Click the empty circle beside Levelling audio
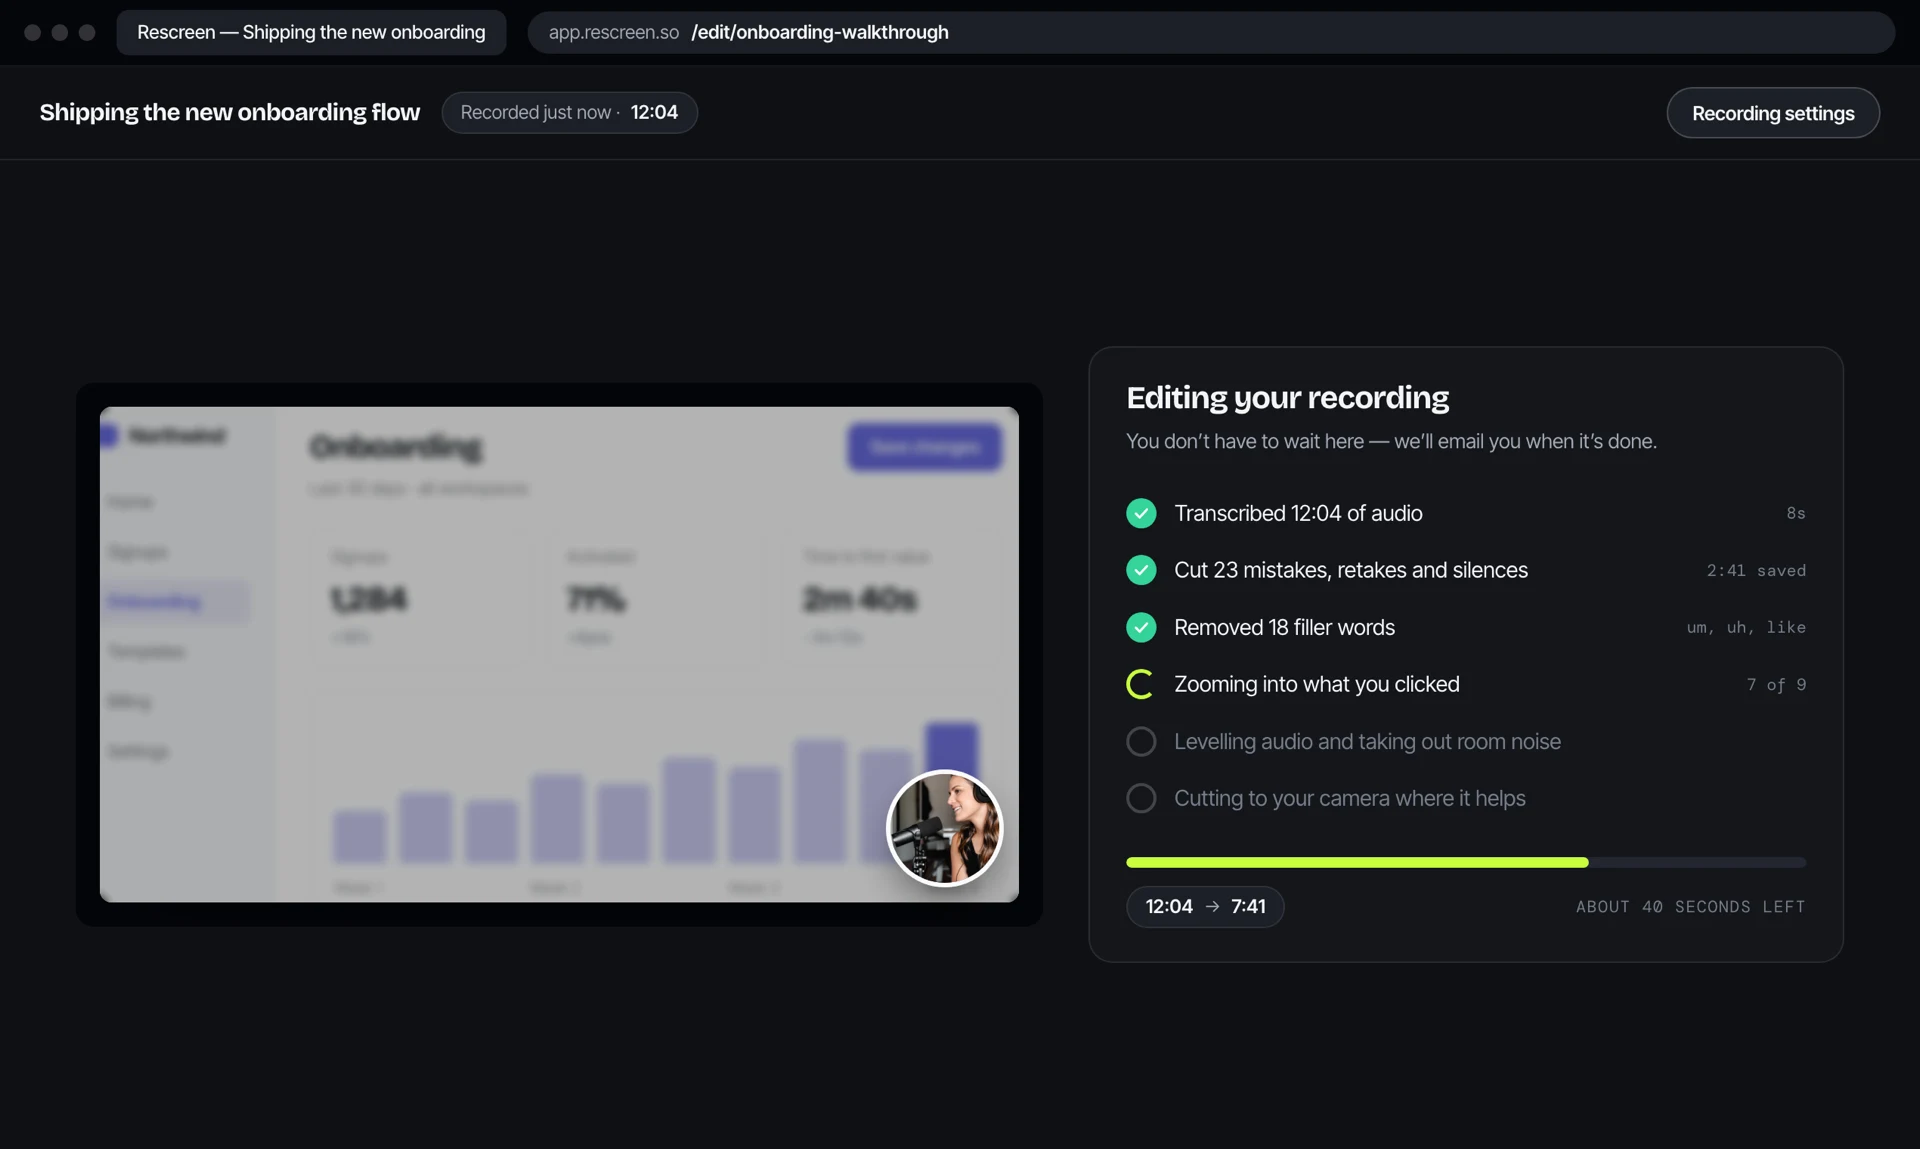This screenshot has width=1920, height=1149. pyautogui.click(x=1141, y=741)
